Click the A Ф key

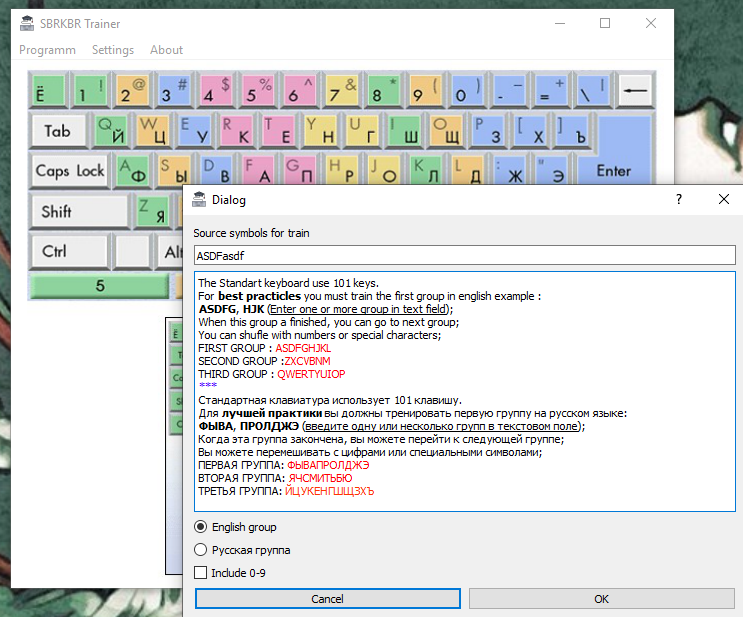[x=132, y=170]
